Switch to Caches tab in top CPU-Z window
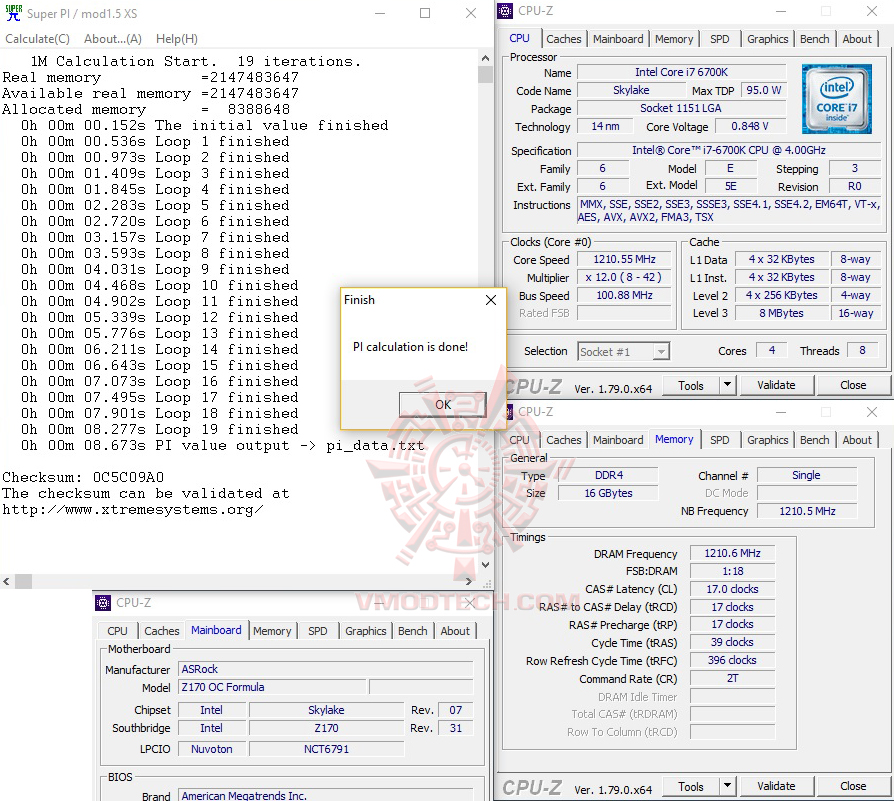Screen dimensions: 894x801 (x=564, y=39)
